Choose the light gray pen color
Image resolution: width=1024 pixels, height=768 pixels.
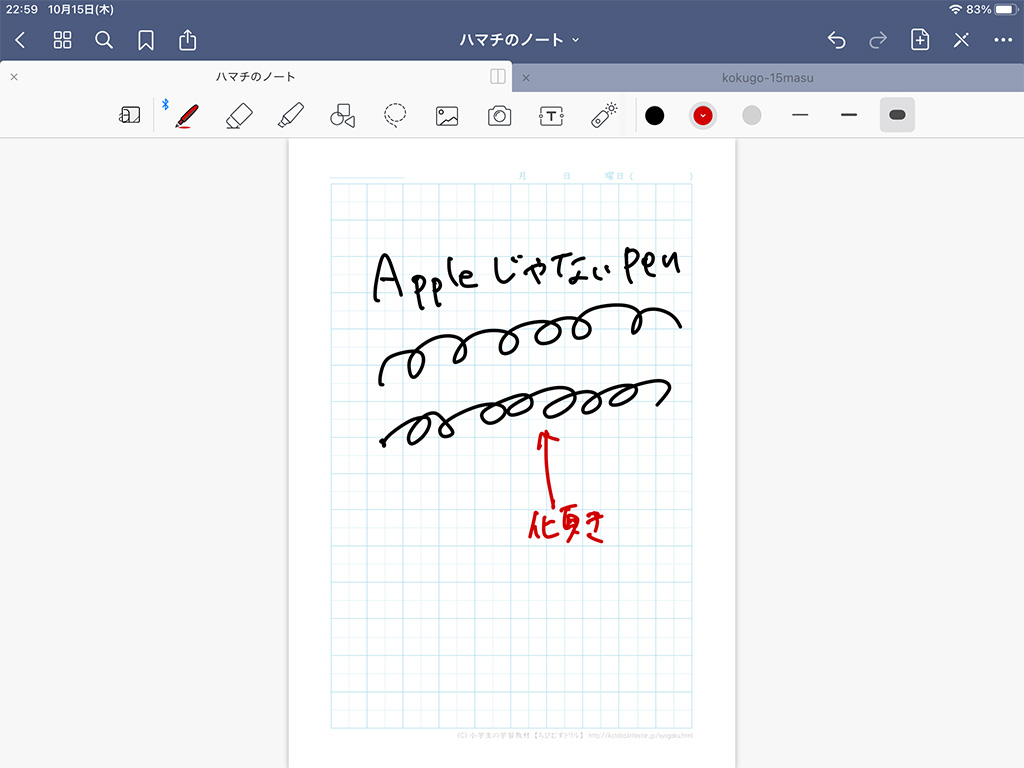click(x=752, y=116)
